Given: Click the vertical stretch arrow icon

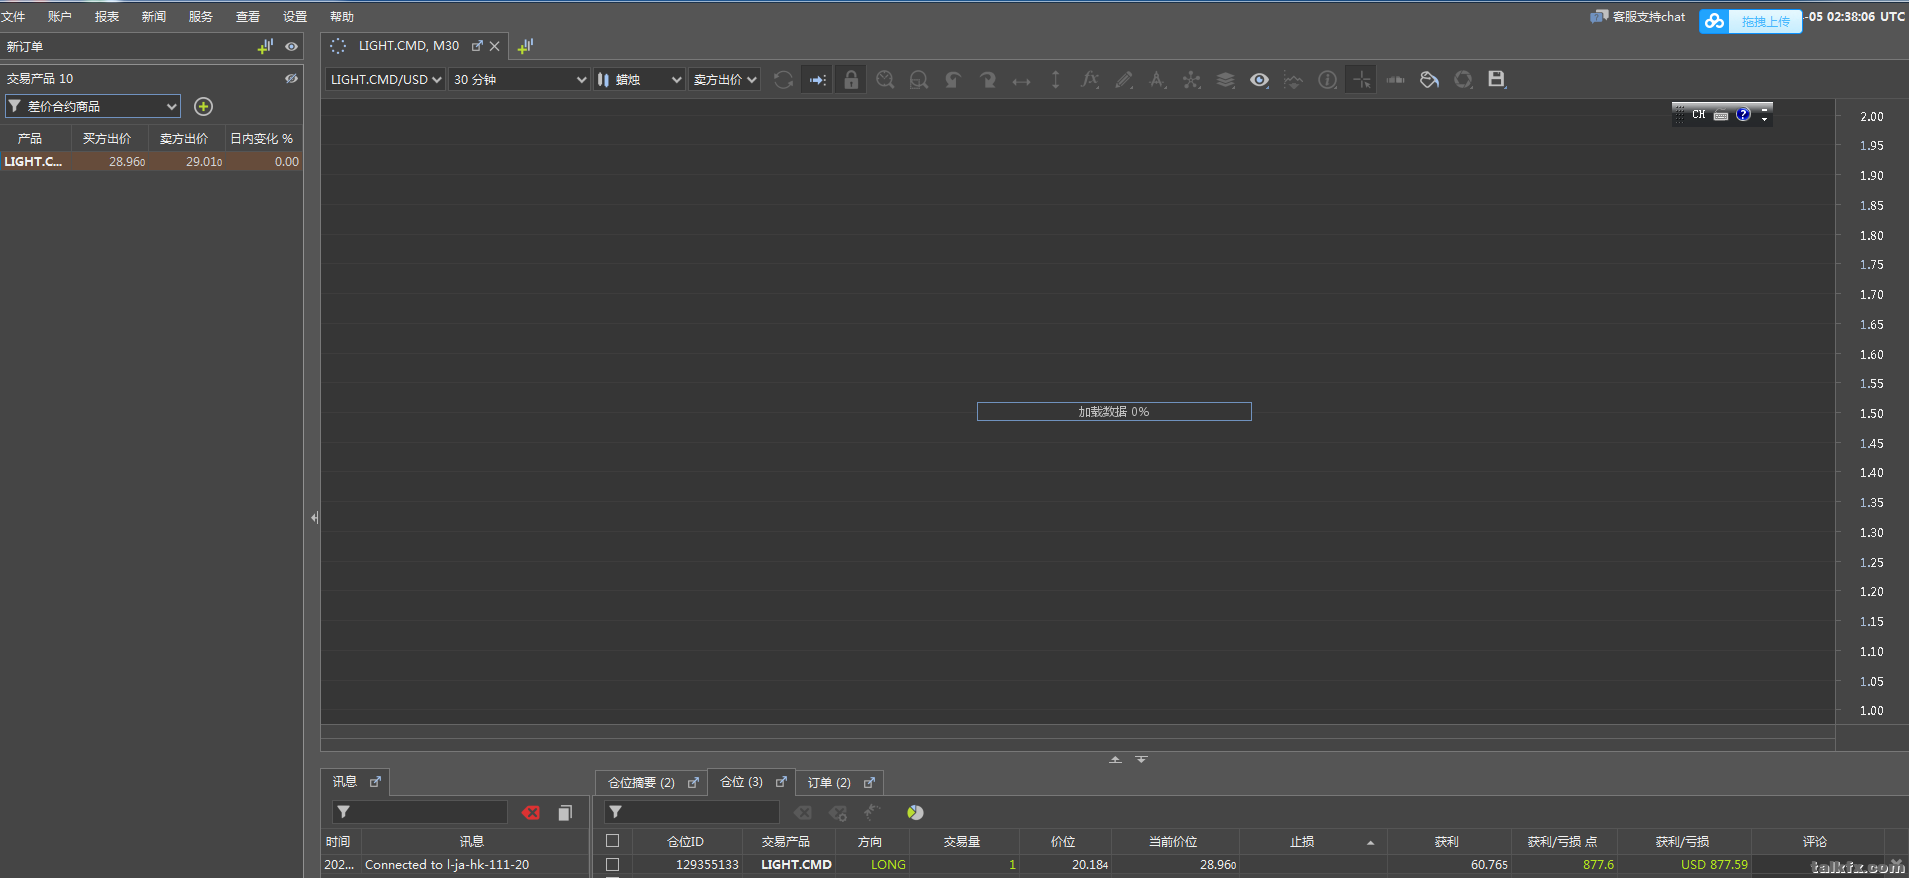Looking at the screenshot, I should 1055,80.
